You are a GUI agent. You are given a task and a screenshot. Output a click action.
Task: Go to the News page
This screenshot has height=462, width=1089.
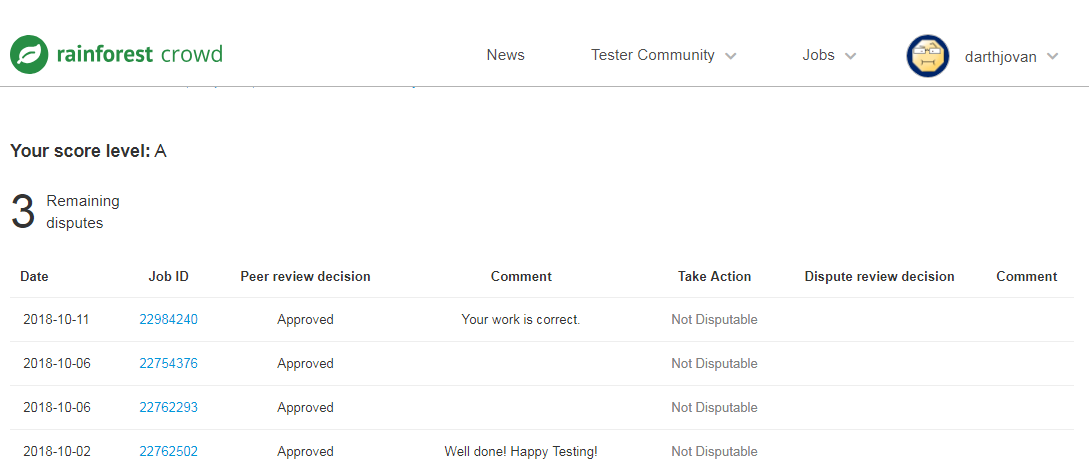pos(506,55)
